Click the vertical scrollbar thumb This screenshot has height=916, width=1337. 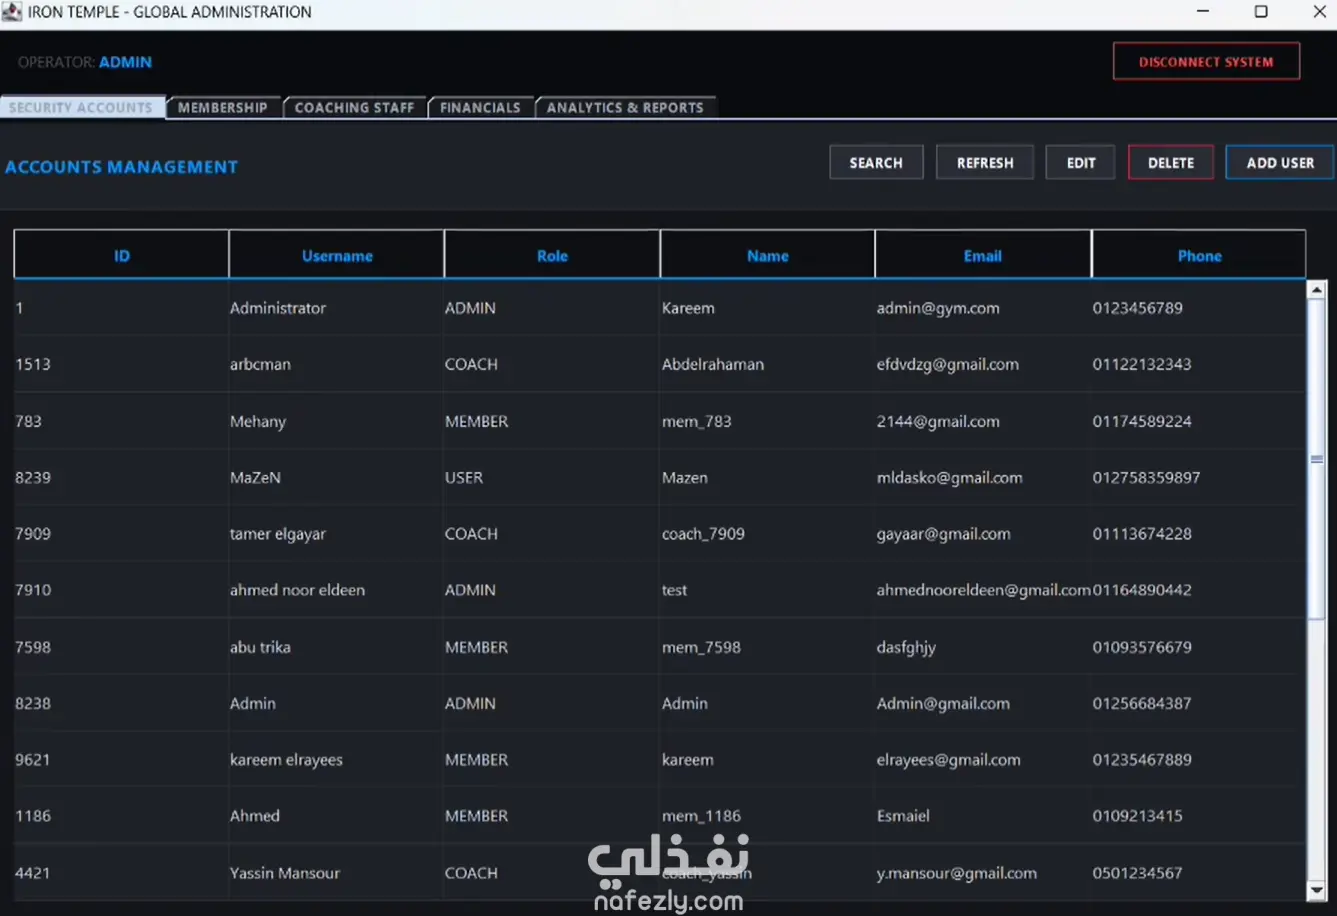(1317, 458)
